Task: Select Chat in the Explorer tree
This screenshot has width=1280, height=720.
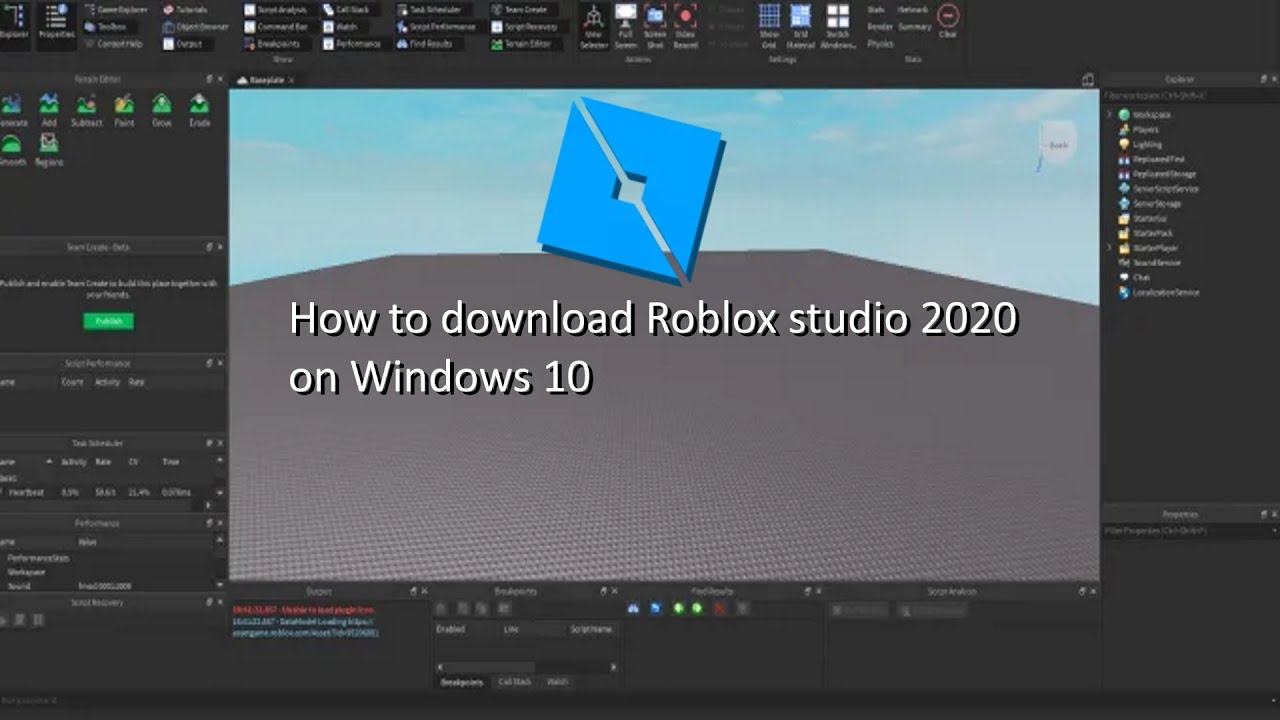Action: point(1134,277)
